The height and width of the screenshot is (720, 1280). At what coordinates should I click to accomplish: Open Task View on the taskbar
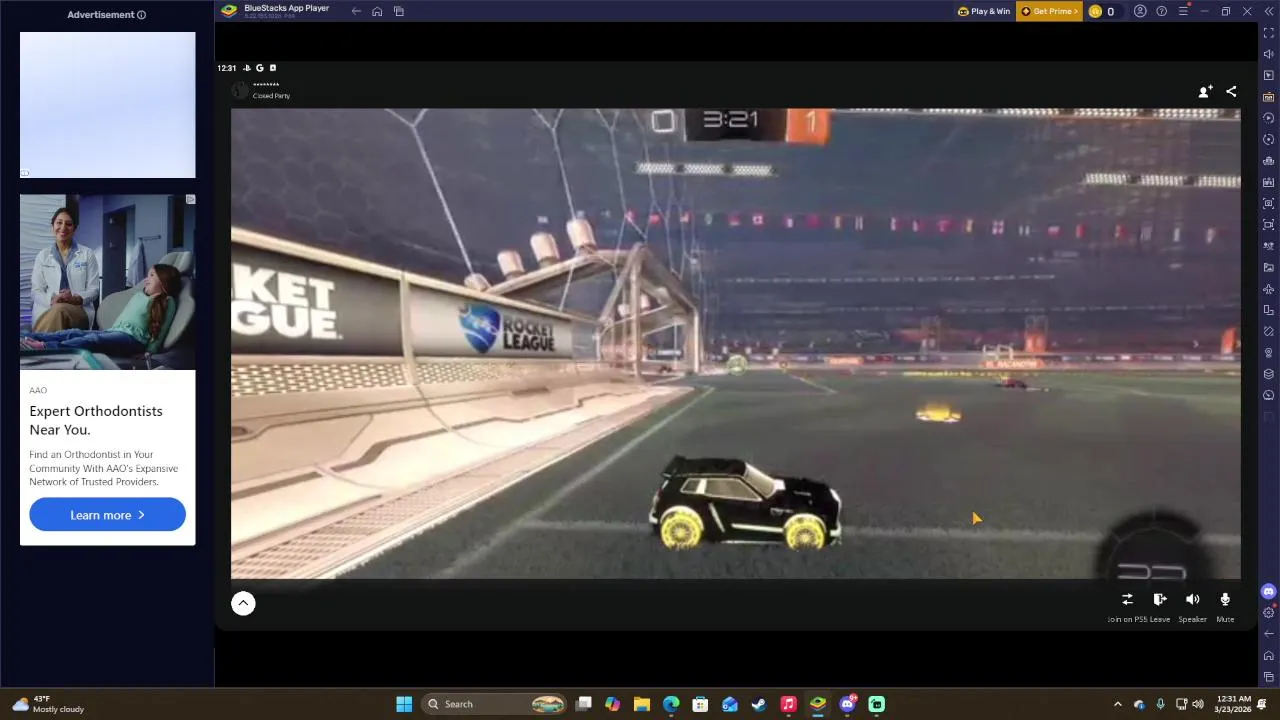click(584, 704)
